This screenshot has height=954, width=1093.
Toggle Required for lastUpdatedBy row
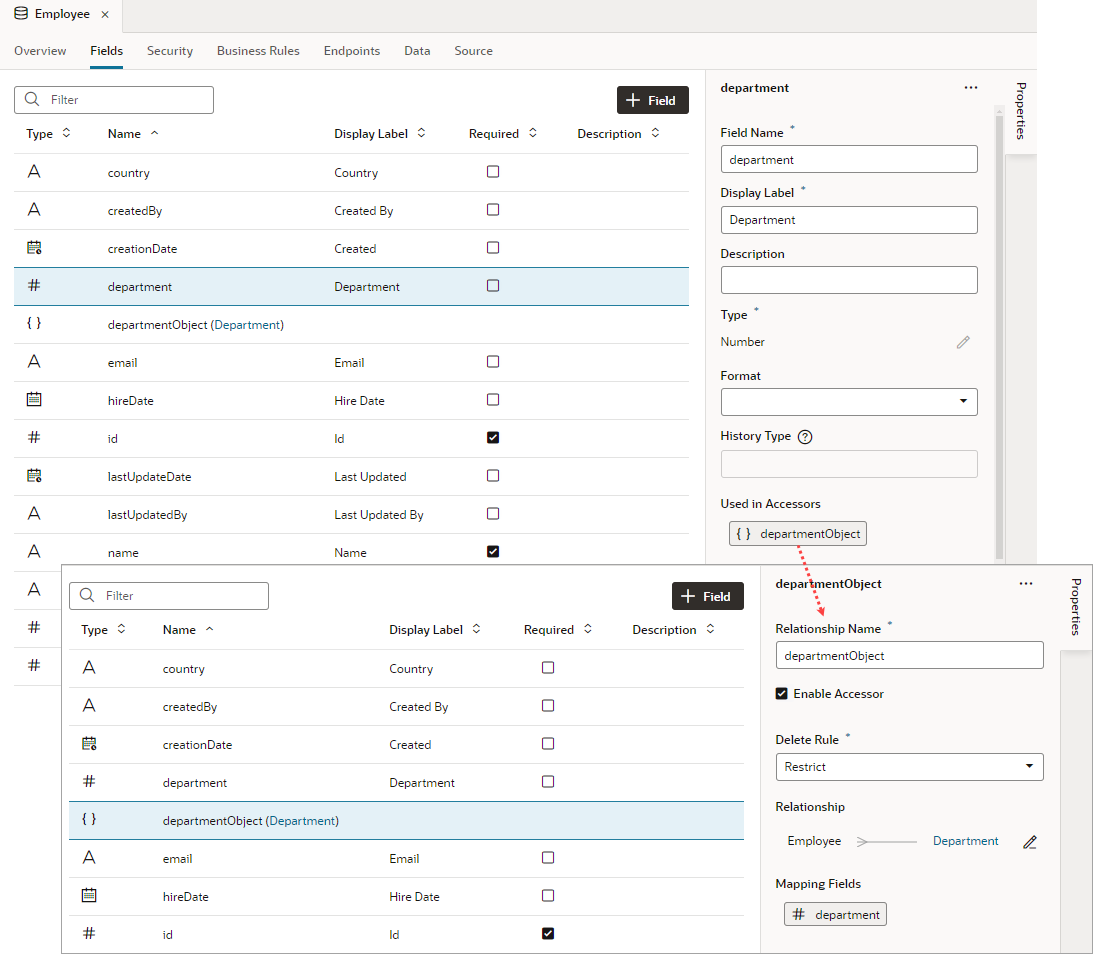[493, 514]
